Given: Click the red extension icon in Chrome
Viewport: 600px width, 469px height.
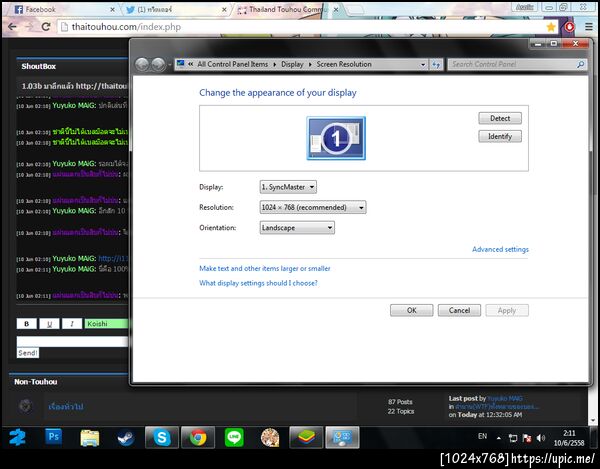Looking at the screenshot, I should [x=569, y=27].
